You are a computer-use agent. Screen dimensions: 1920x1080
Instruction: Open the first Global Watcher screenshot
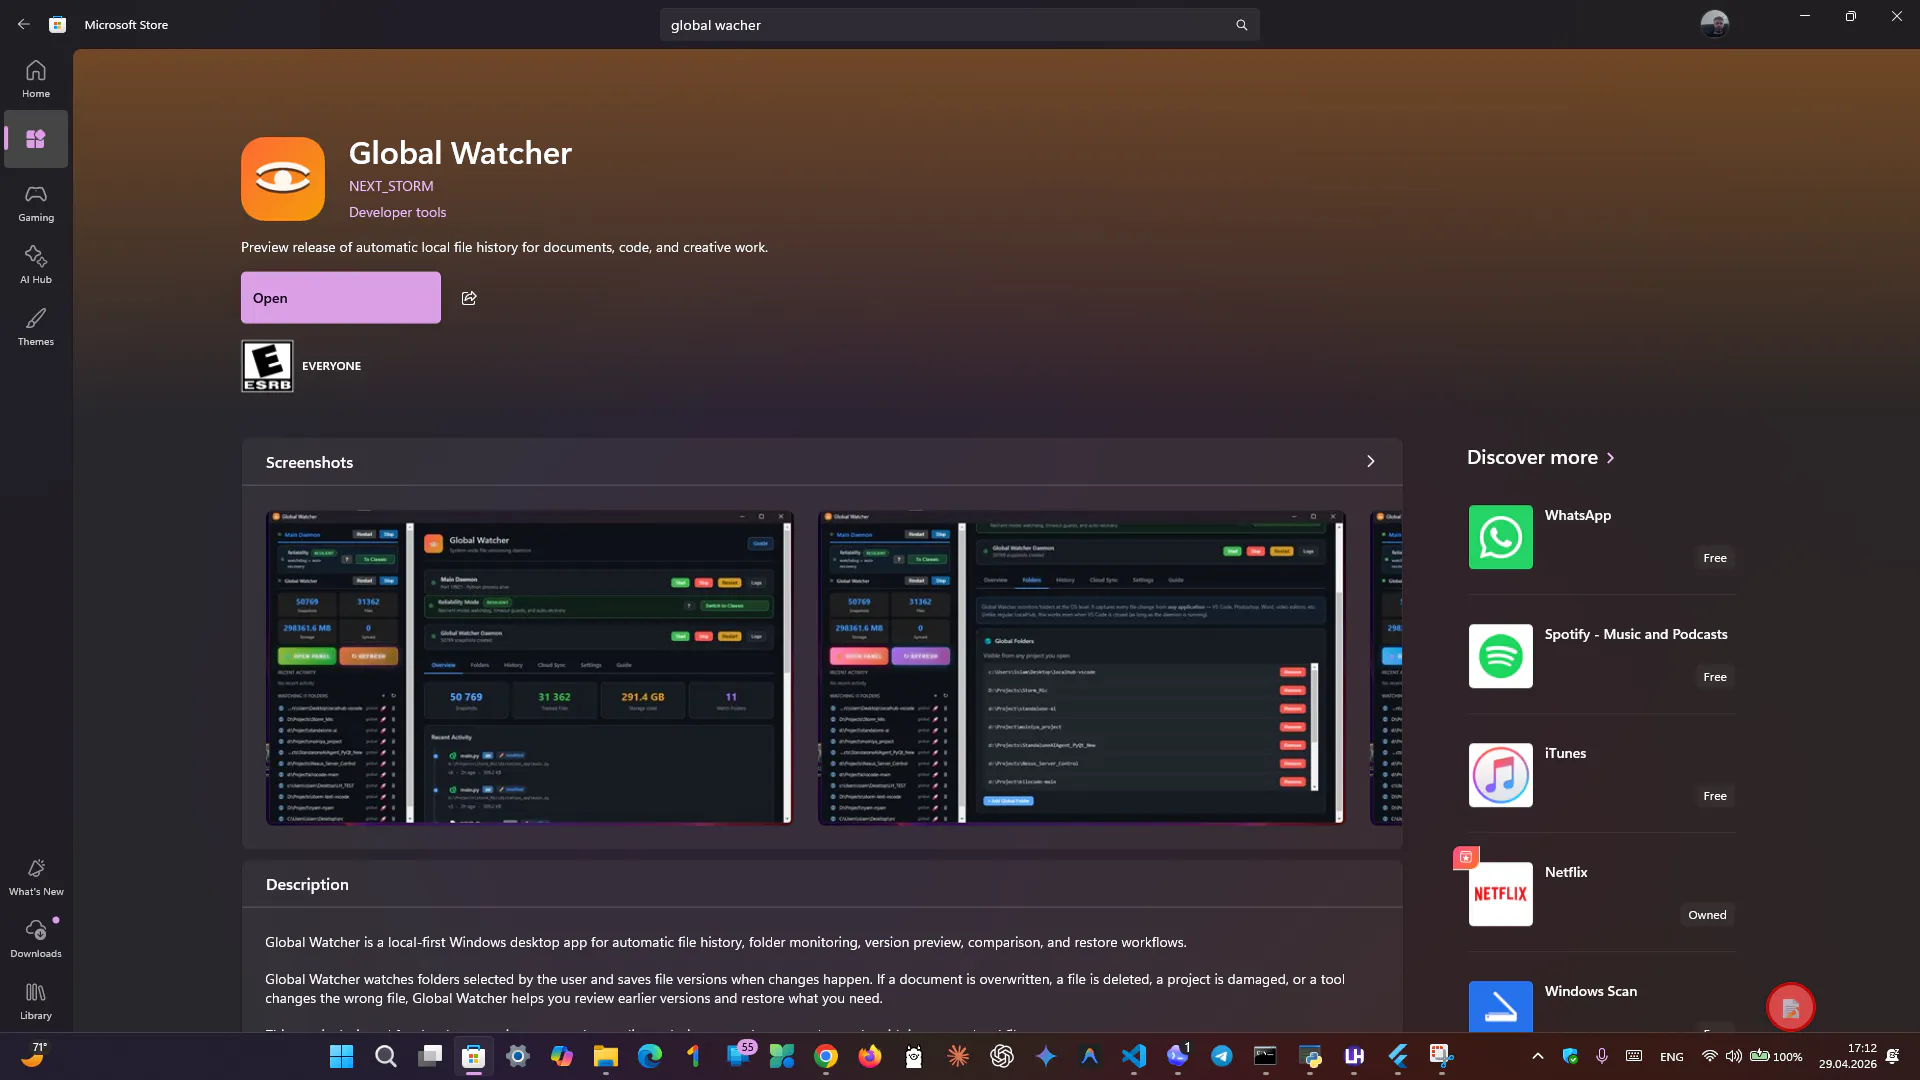530,668
